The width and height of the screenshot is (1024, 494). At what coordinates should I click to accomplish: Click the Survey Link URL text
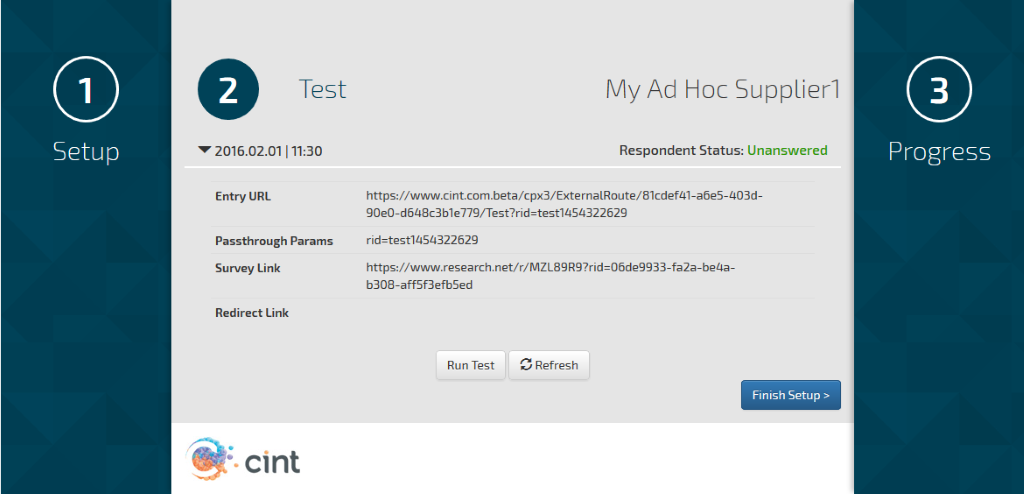click(x=551, y=276)
